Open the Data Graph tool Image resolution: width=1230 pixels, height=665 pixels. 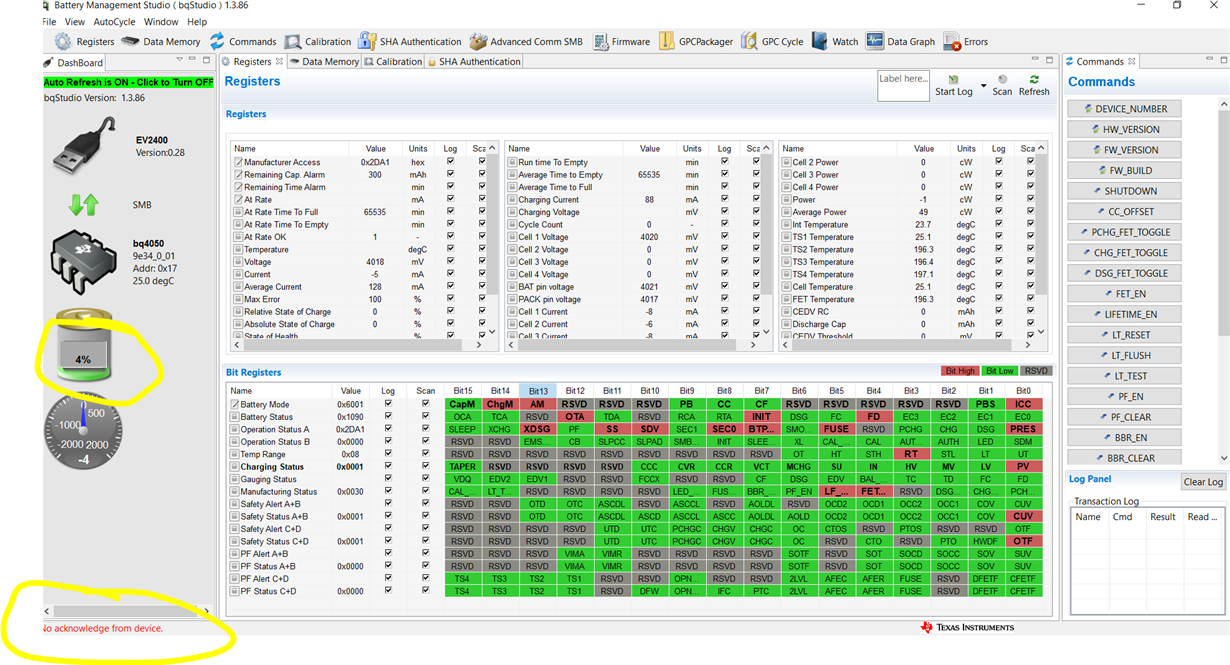pyautogui.click(x=900, y=42)
